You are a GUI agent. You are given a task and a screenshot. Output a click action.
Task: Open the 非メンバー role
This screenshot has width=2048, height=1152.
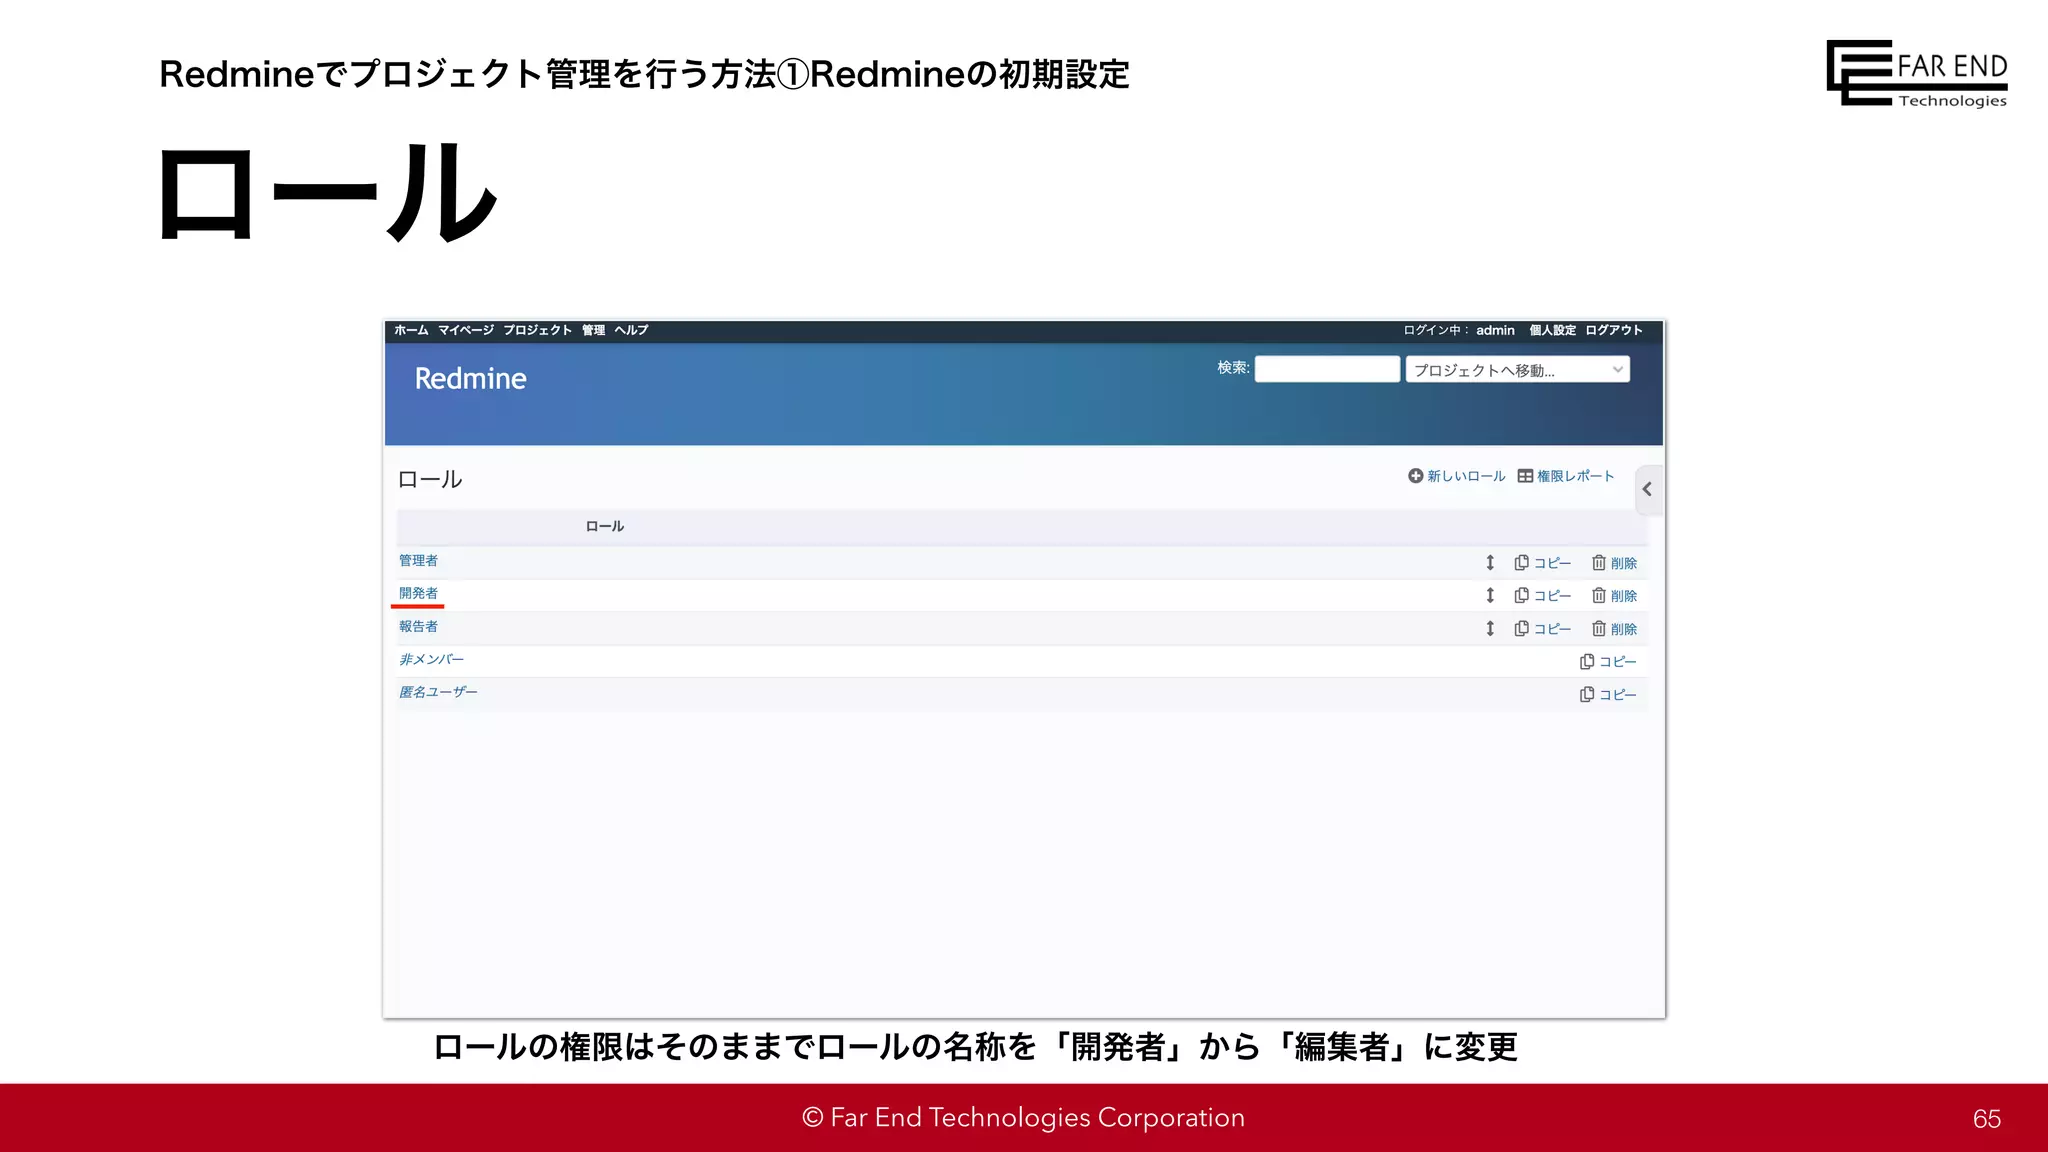[x=431, y=660]
